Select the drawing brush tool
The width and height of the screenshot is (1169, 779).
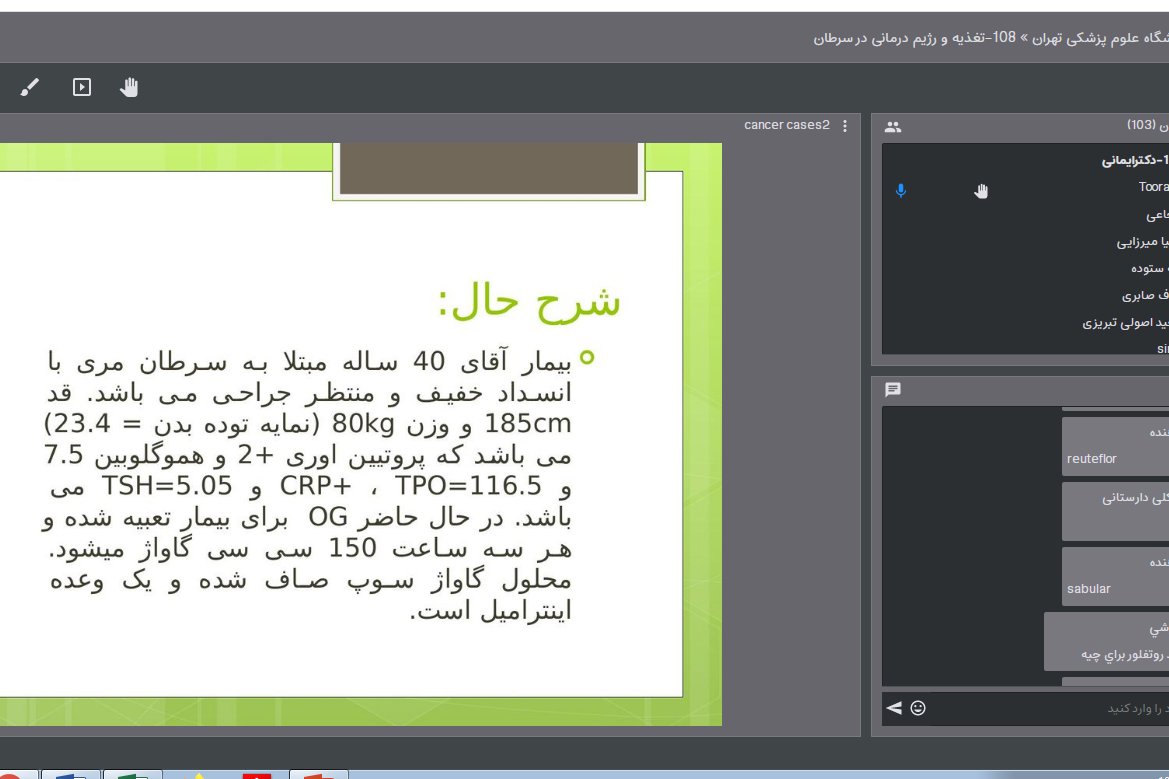click(30, 87)
